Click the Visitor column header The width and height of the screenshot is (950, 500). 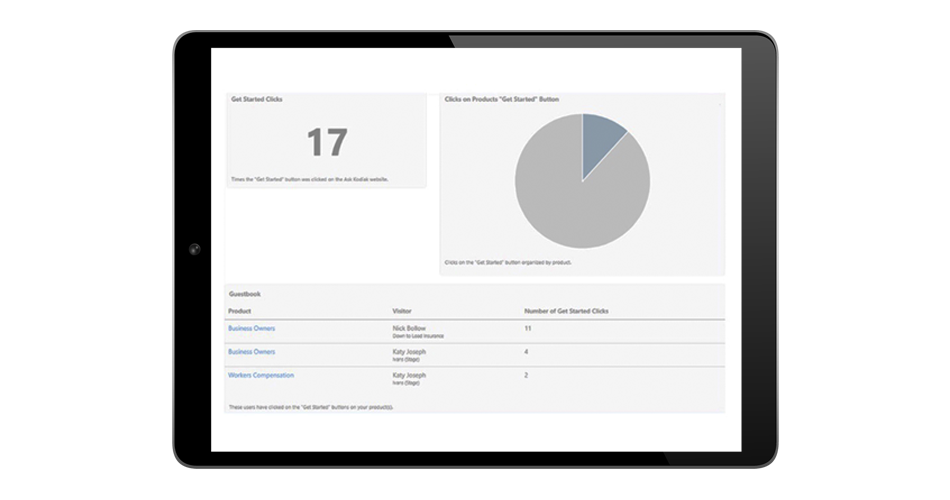[x=404, y=311]
